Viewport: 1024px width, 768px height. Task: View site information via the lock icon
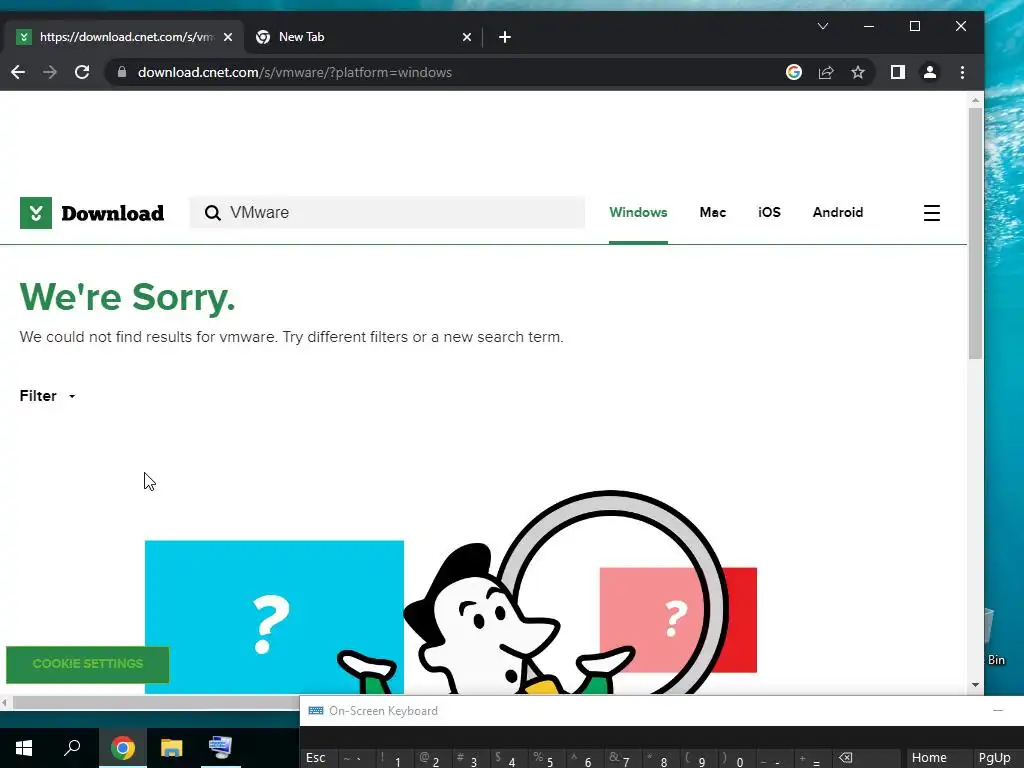point(121,72)
